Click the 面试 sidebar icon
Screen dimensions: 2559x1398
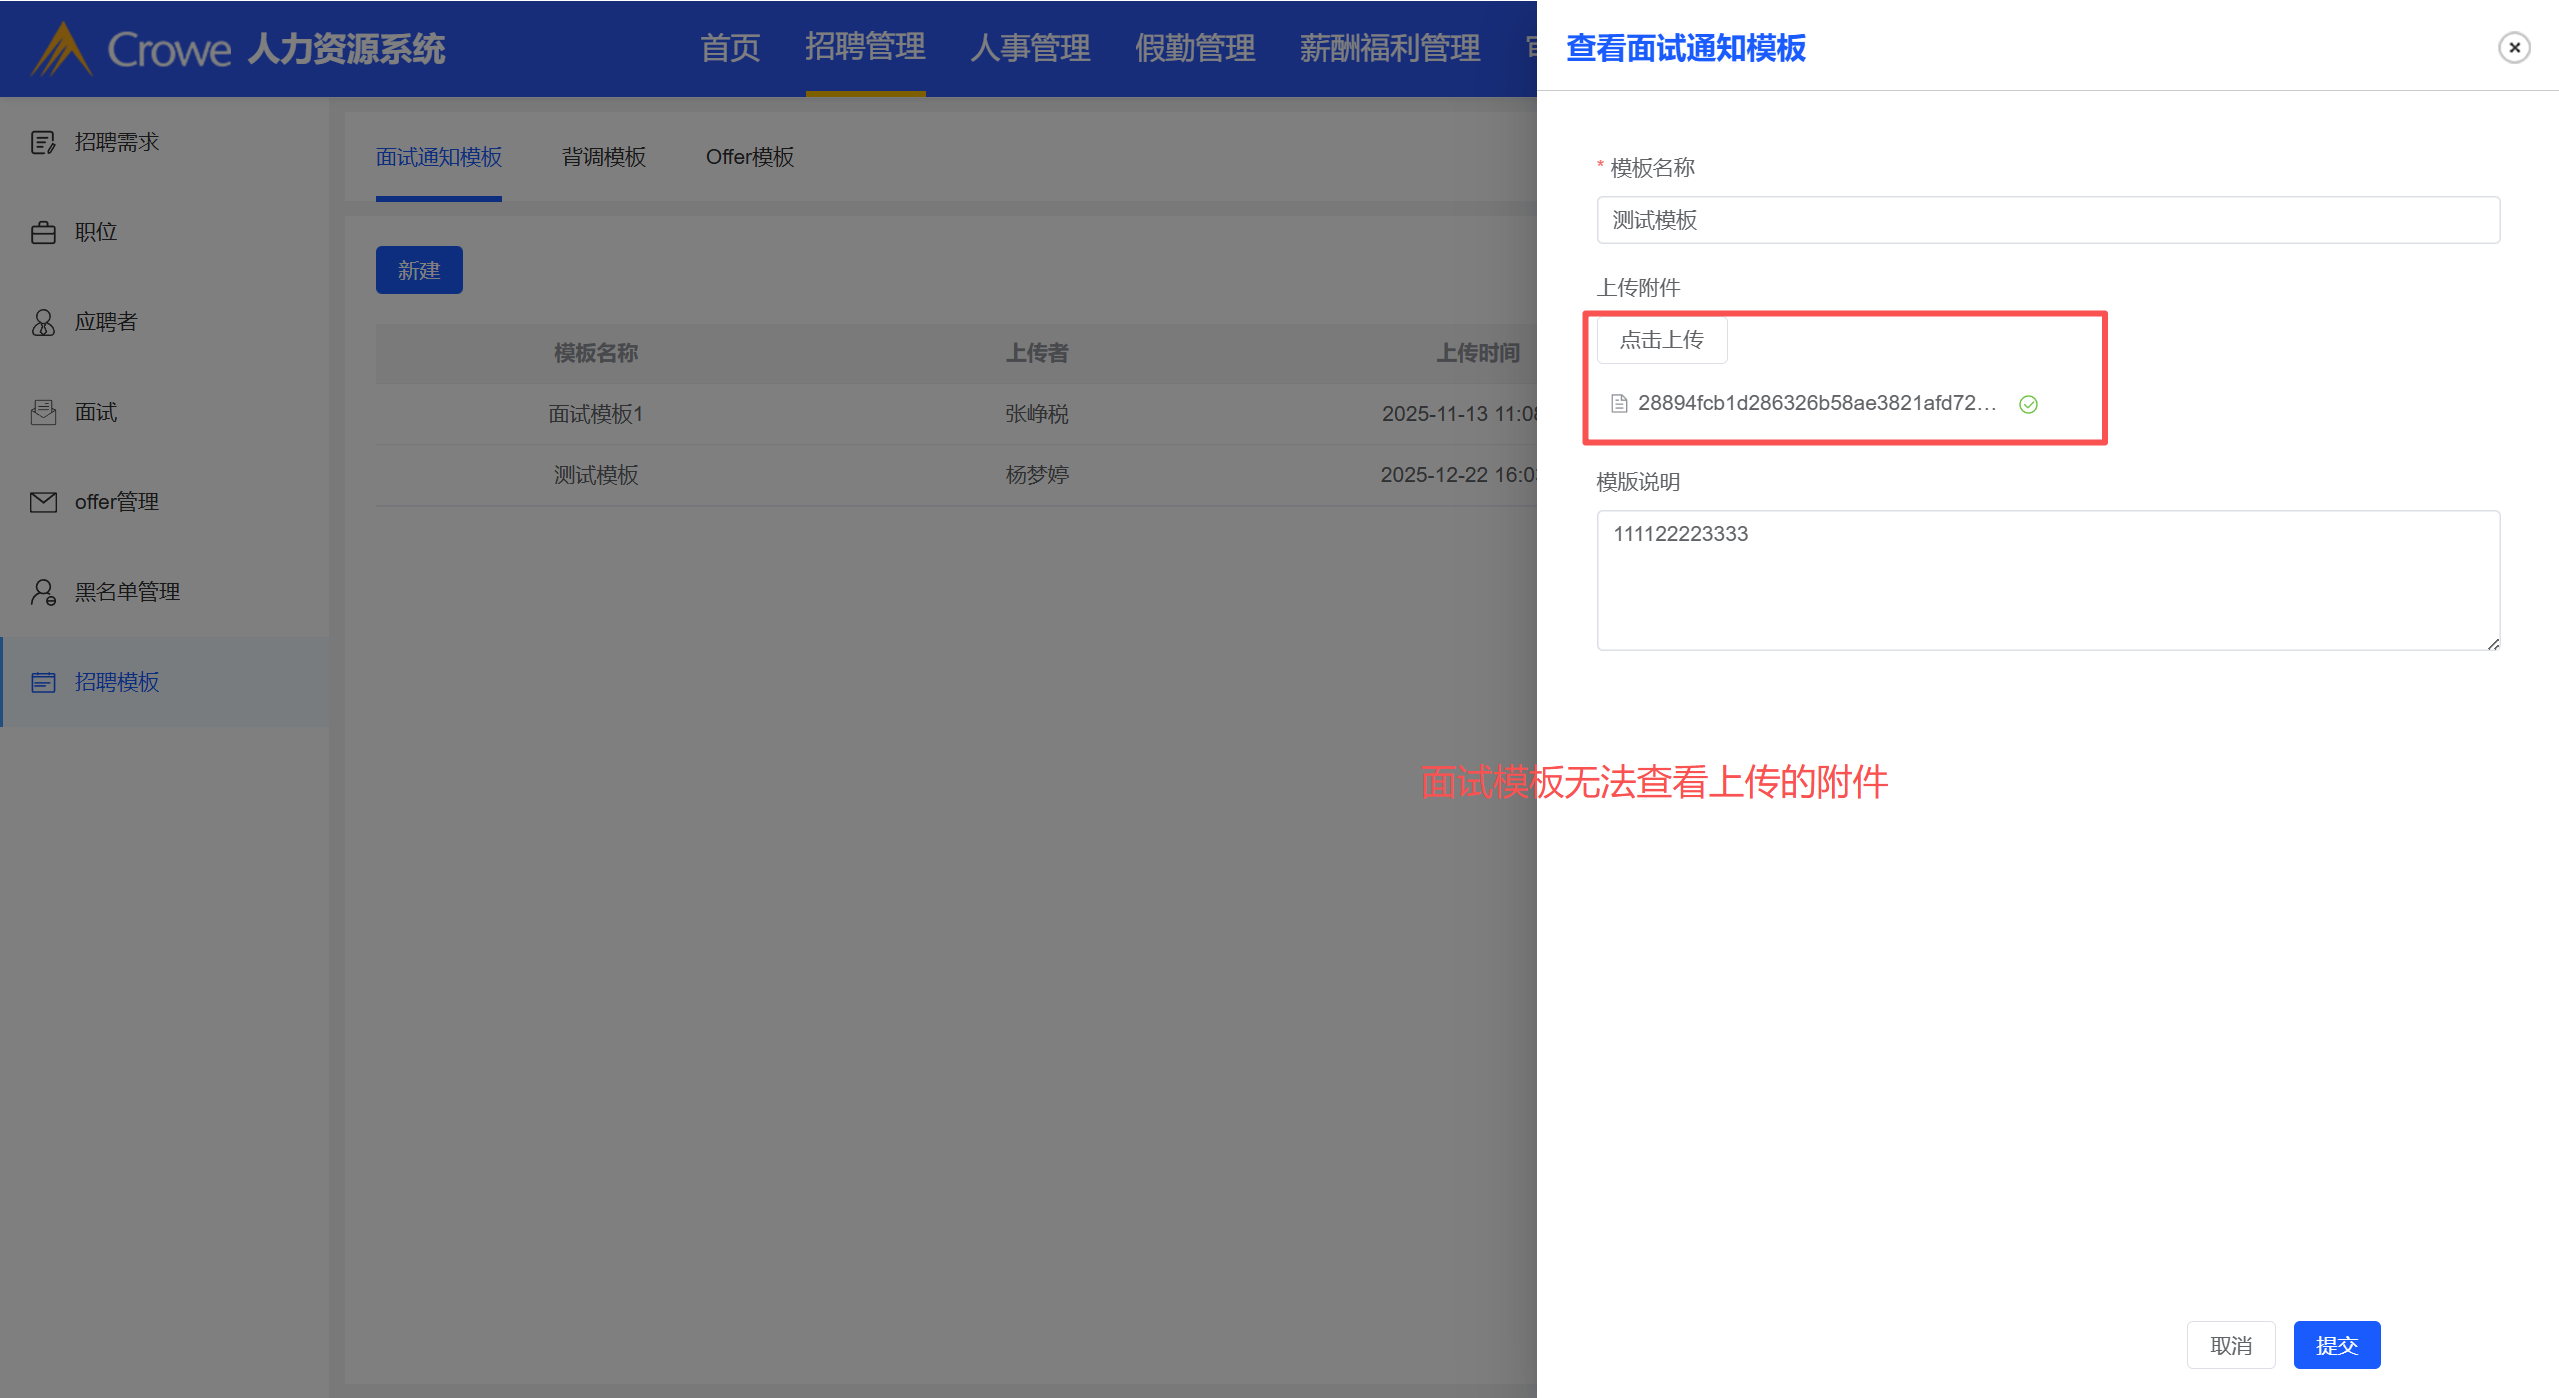(x=43, y=412)
